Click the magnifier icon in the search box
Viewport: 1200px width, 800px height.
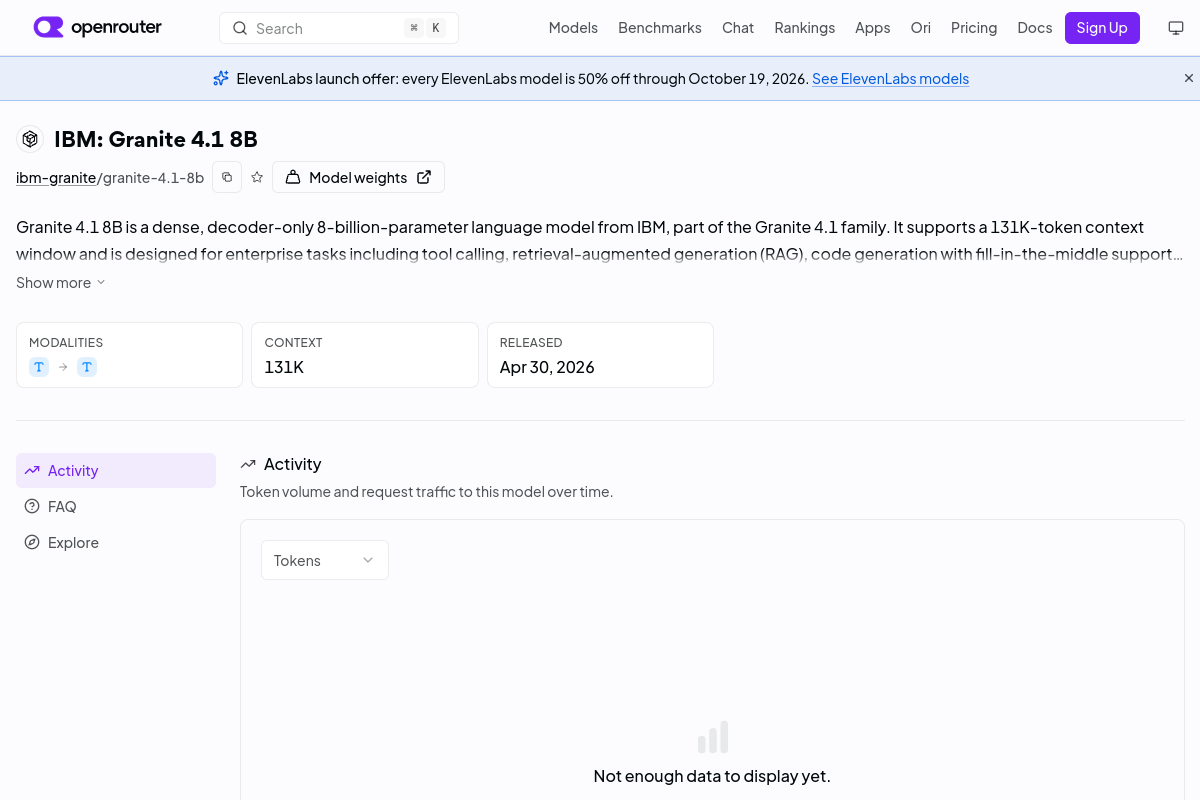pyautogui.click(x=240, y=28)
